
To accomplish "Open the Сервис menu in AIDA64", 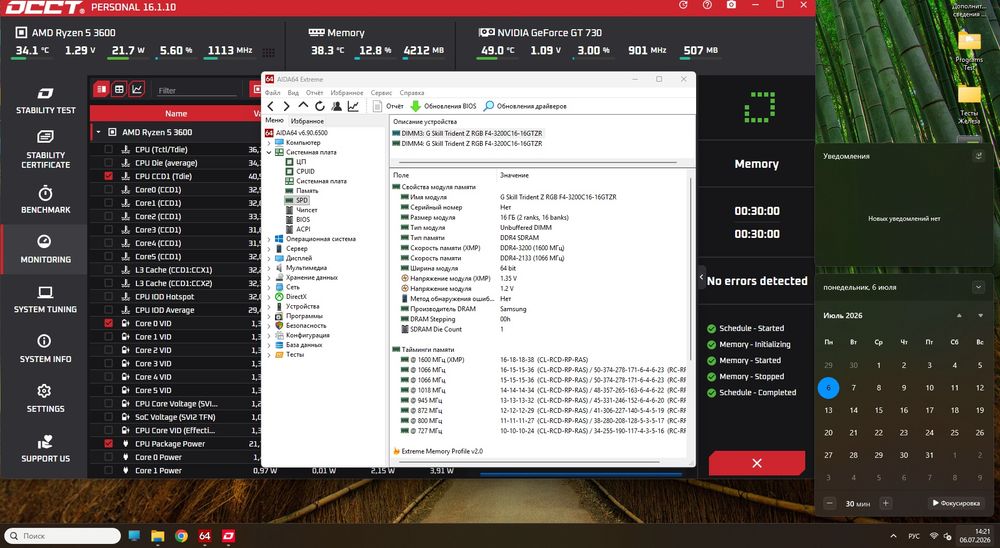I will click(x=381, y=93).
